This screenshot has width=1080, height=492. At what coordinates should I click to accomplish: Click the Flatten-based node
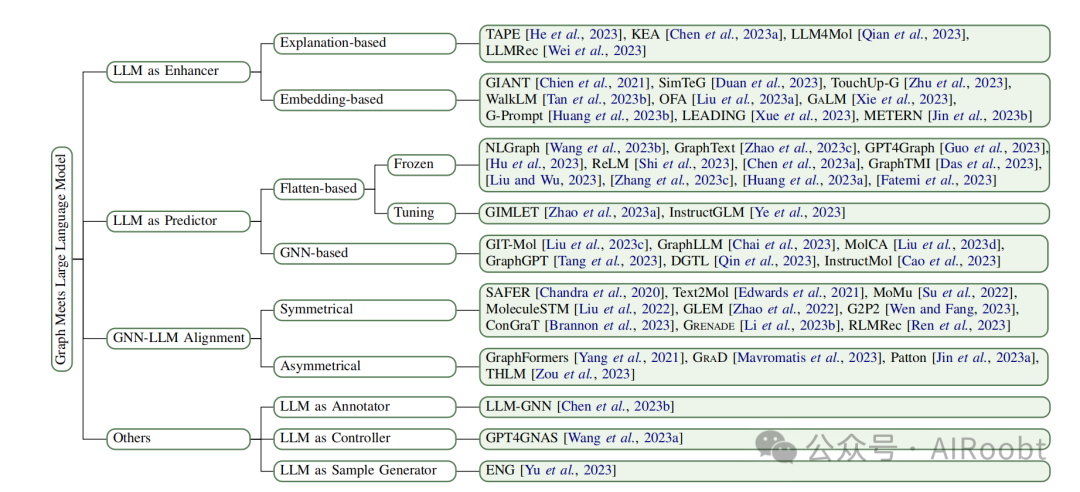318,188
